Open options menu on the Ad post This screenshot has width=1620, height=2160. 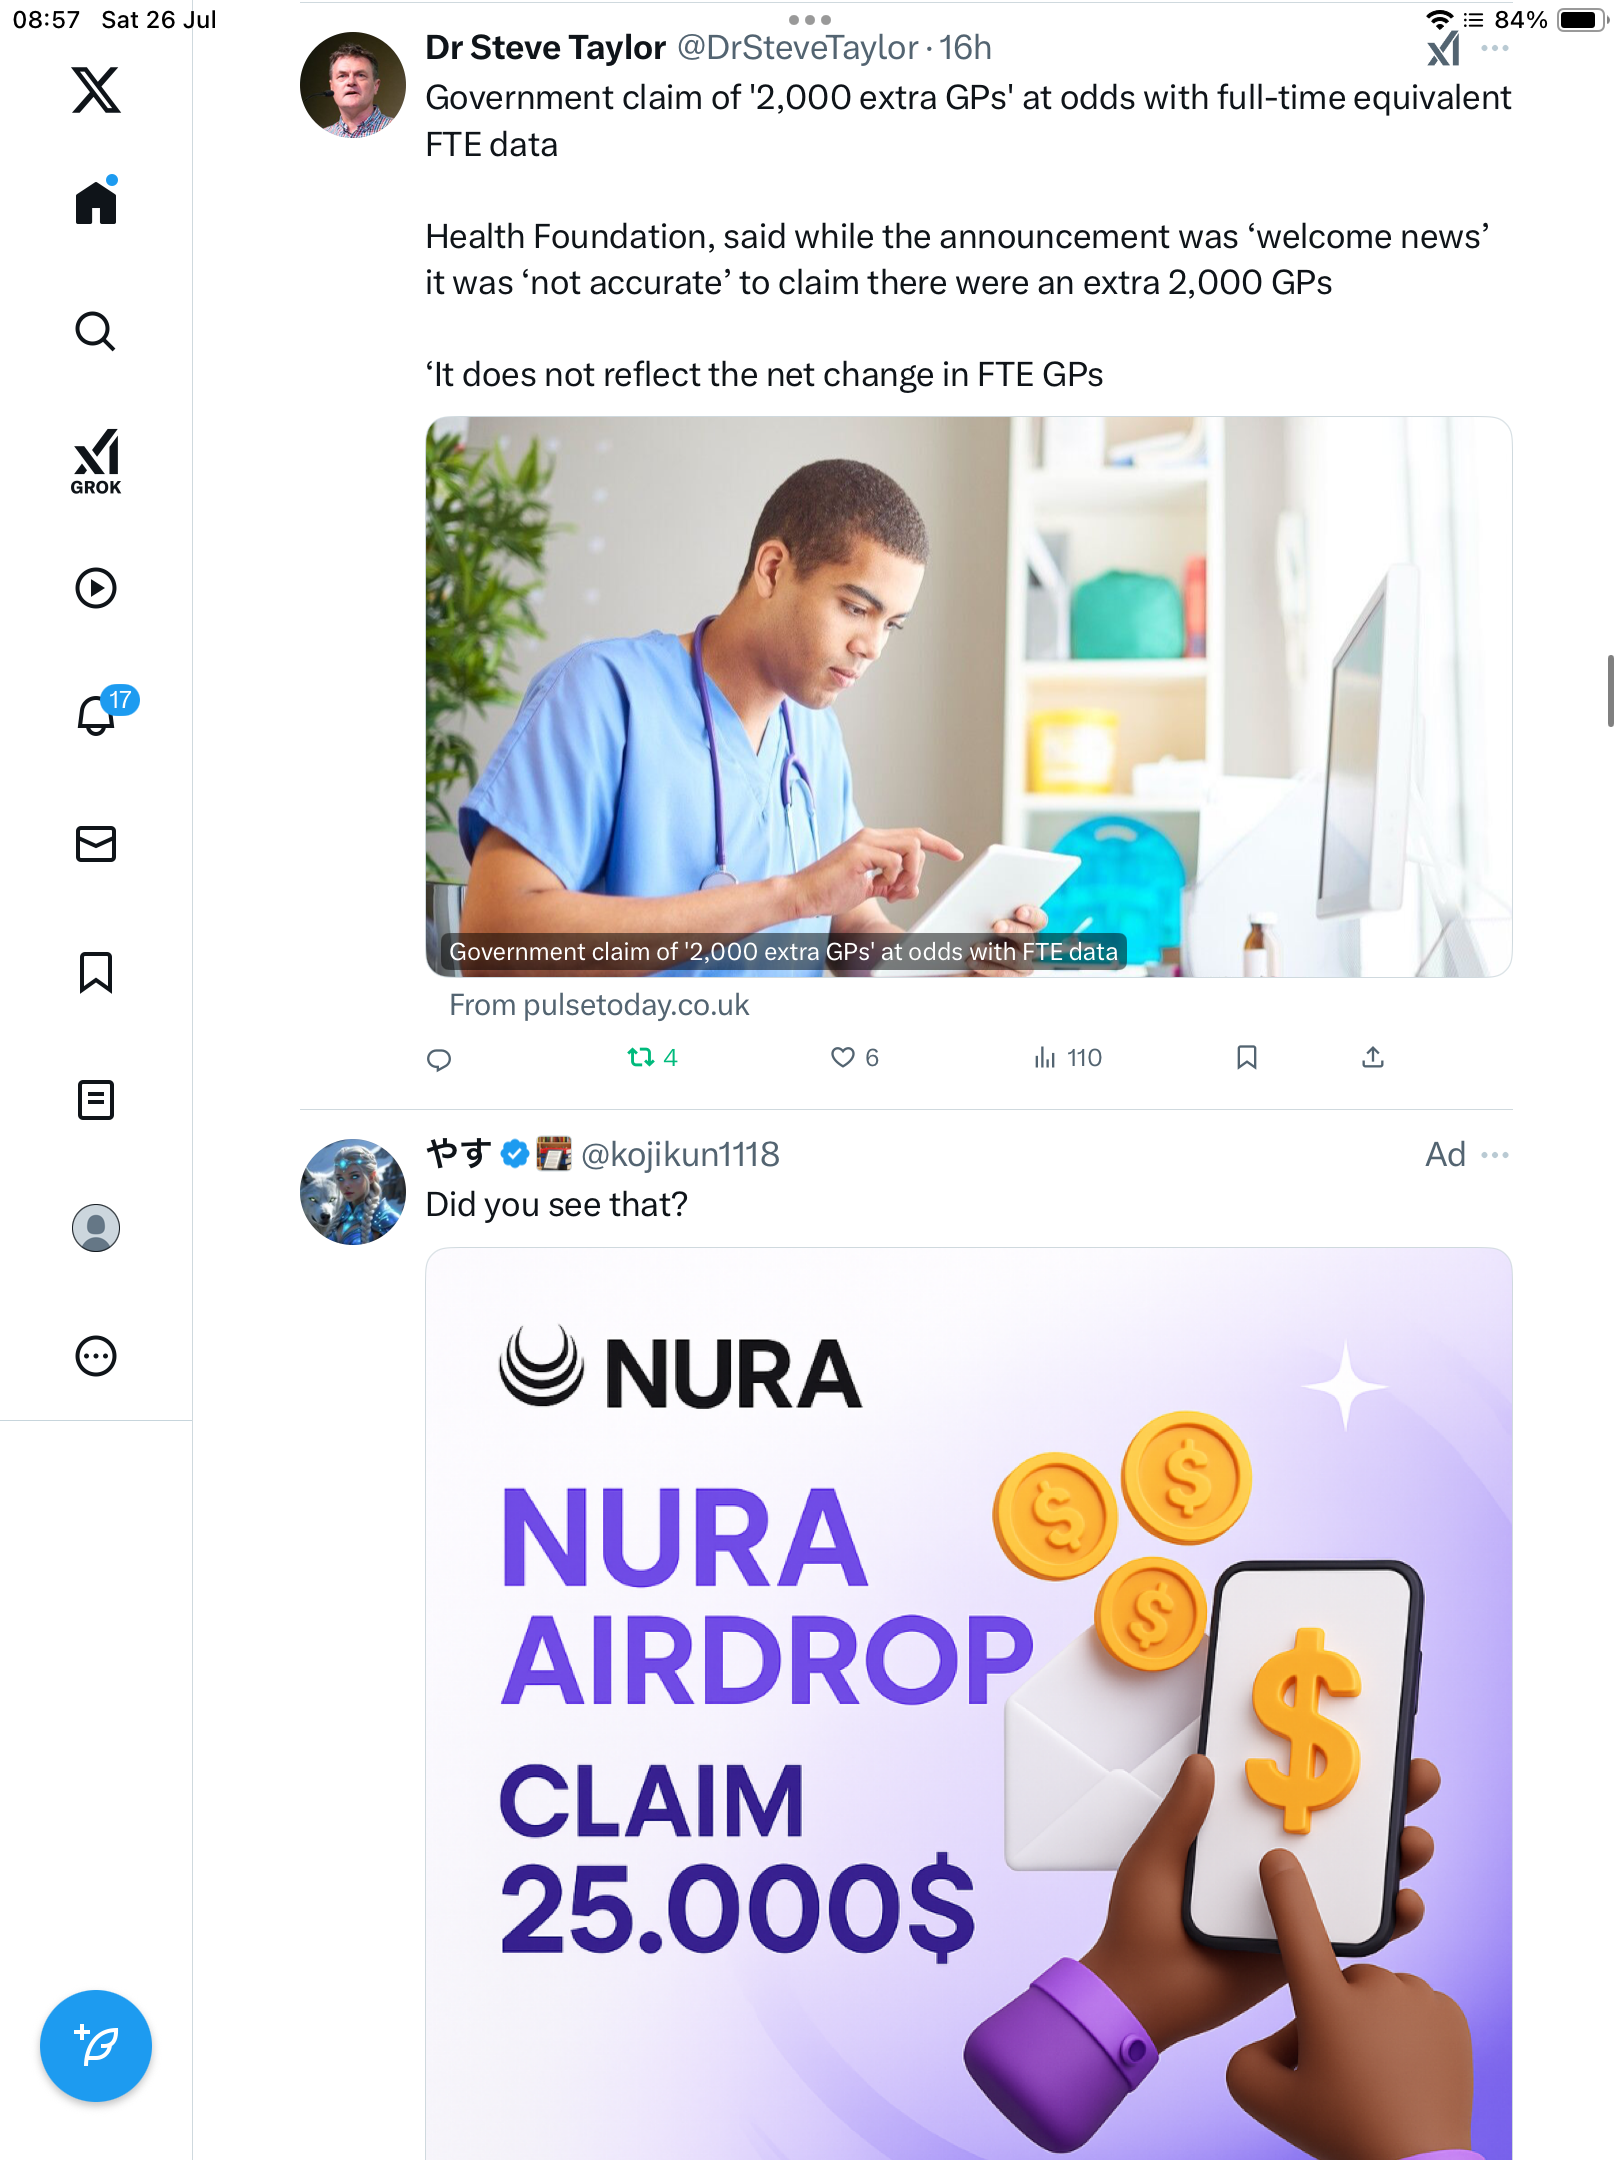click(x=1495, y=1155)
